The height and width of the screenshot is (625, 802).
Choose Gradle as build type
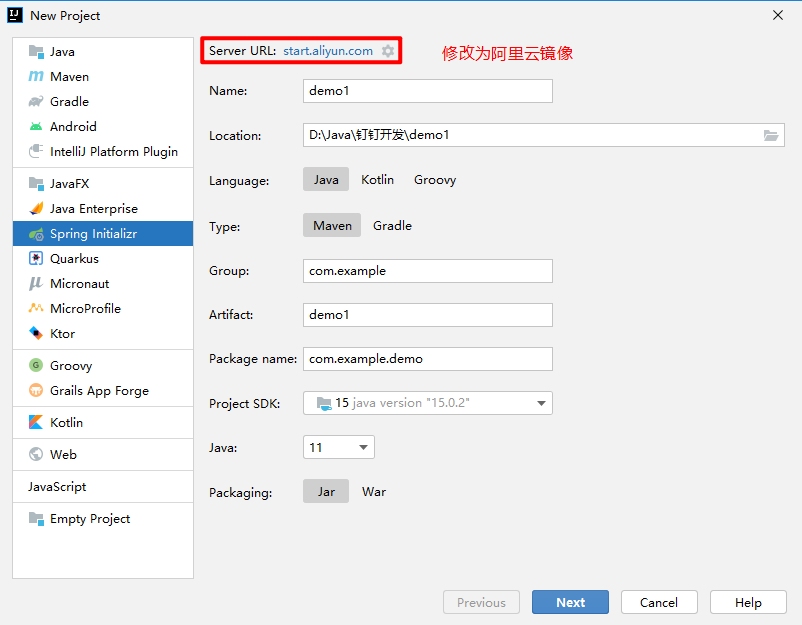392,226
